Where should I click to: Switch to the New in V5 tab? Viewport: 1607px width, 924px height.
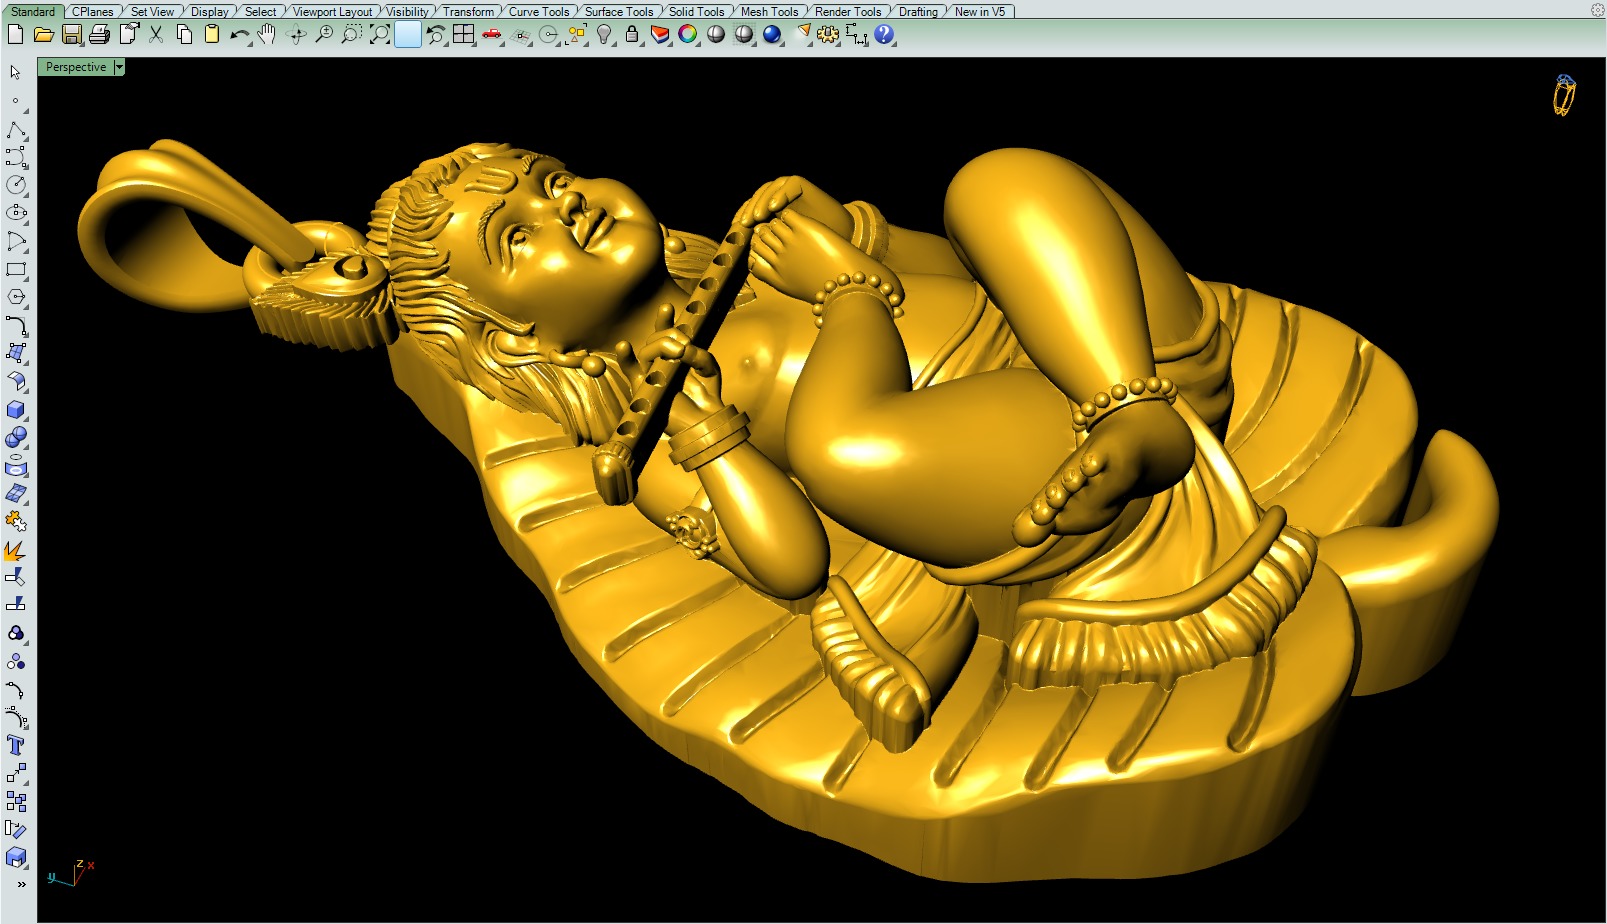click(x=980, y=12)
